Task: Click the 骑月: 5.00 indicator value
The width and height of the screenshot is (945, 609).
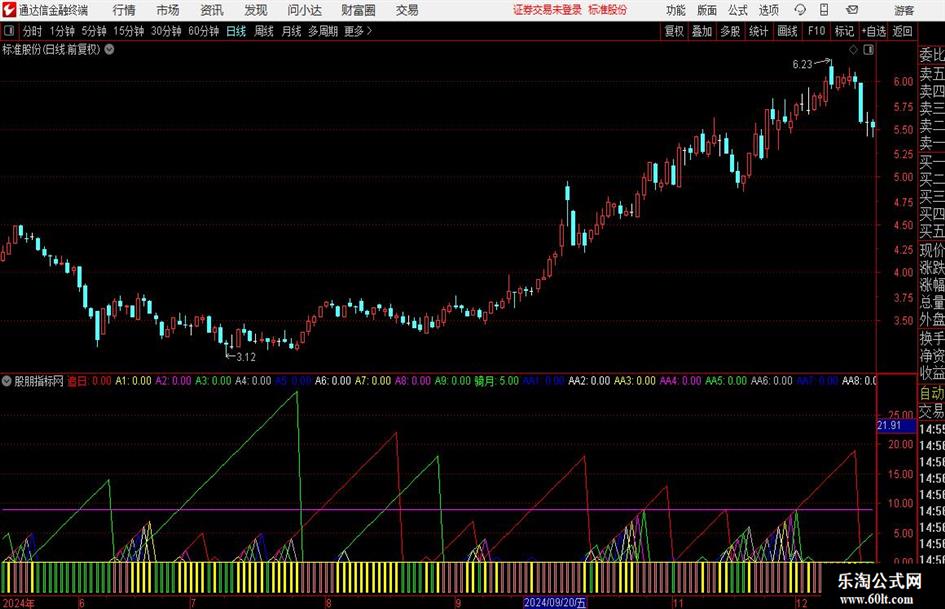Action: click(x=496, y=381)
